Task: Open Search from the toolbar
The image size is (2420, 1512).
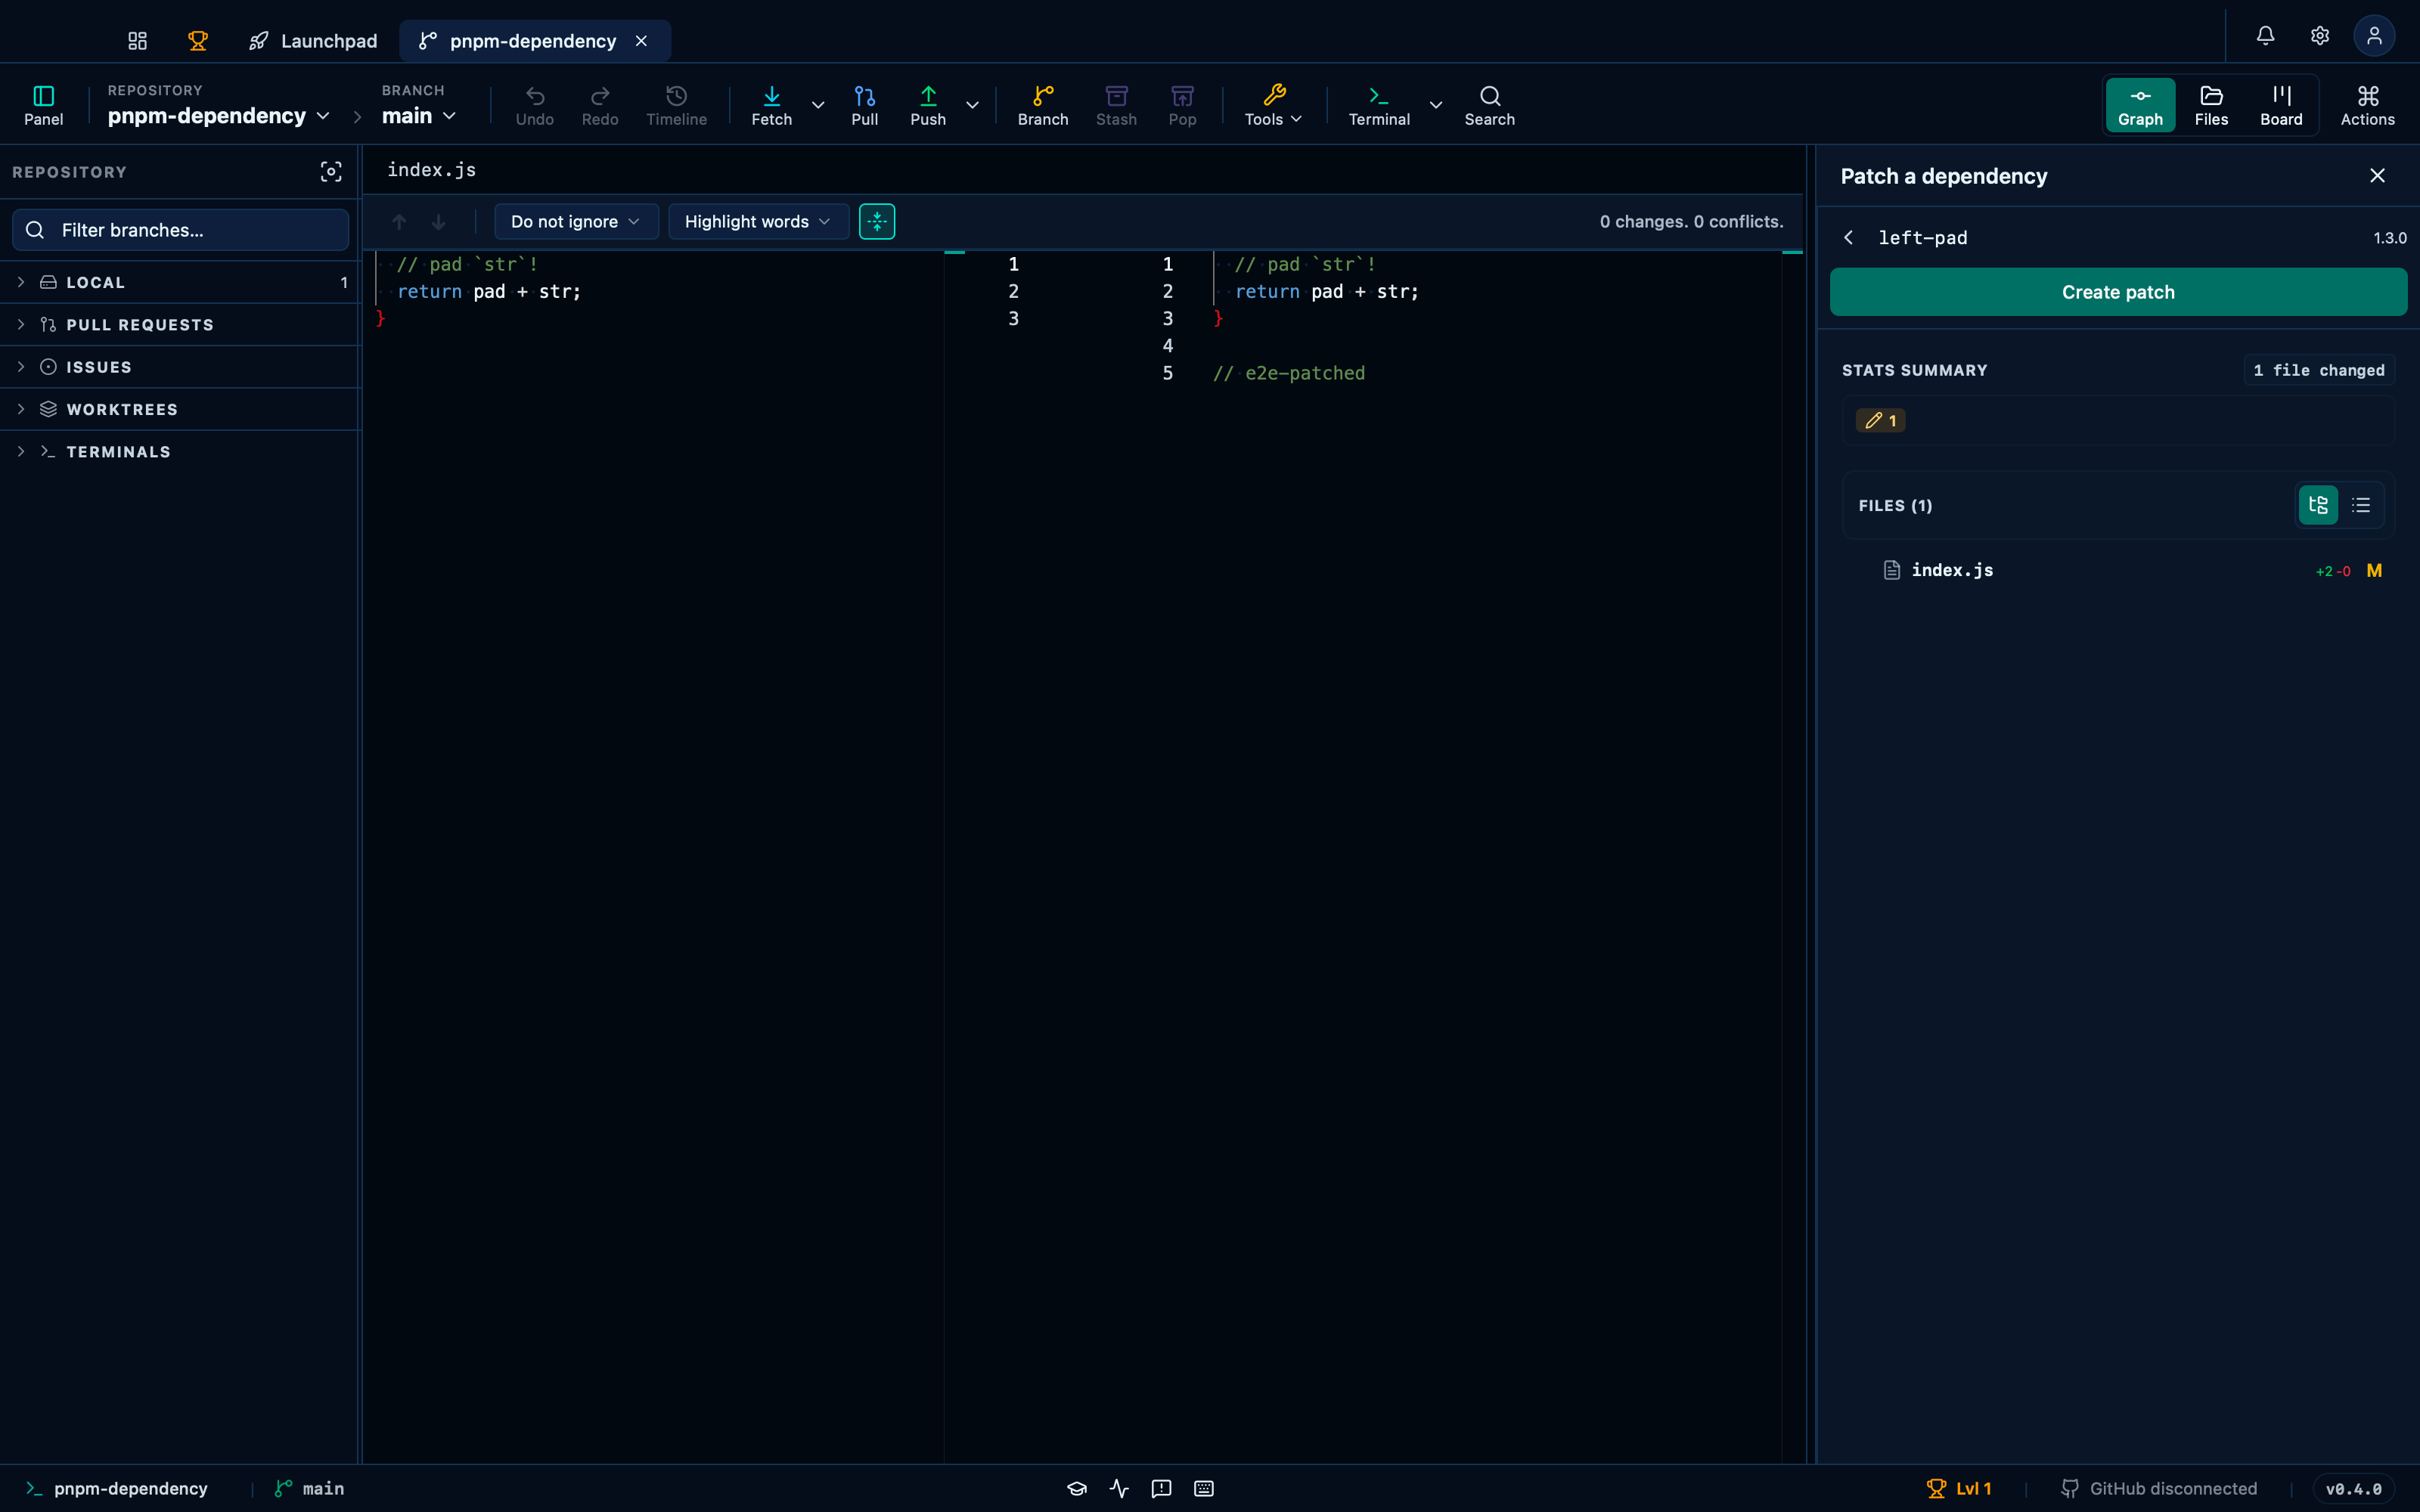Action: click(1489, 105)
